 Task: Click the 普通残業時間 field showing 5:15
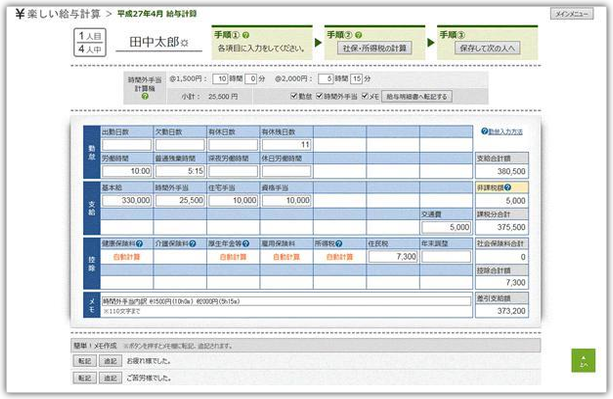click(x=180, y=171)
